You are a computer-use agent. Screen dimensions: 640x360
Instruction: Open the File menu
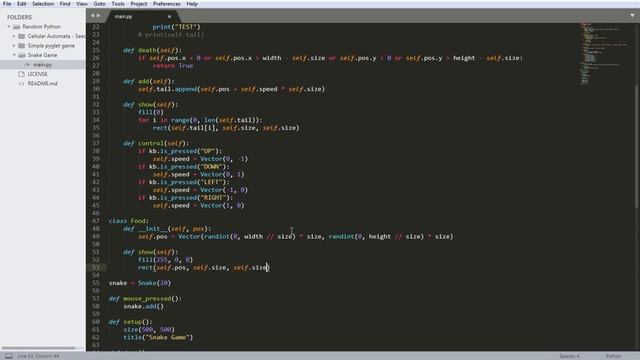click(x=7, y=4)
